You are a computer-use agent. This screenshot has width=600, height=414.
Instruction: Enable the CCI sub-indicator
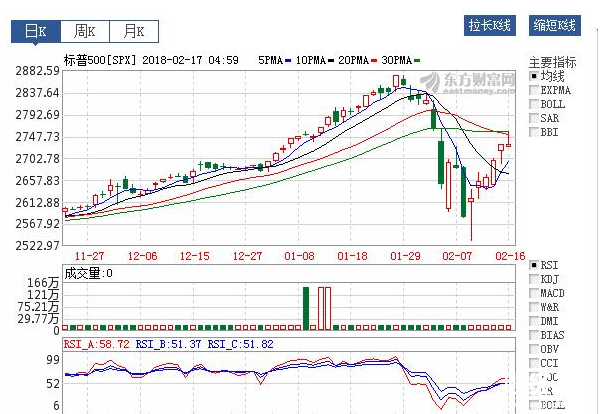click(545, 363)
